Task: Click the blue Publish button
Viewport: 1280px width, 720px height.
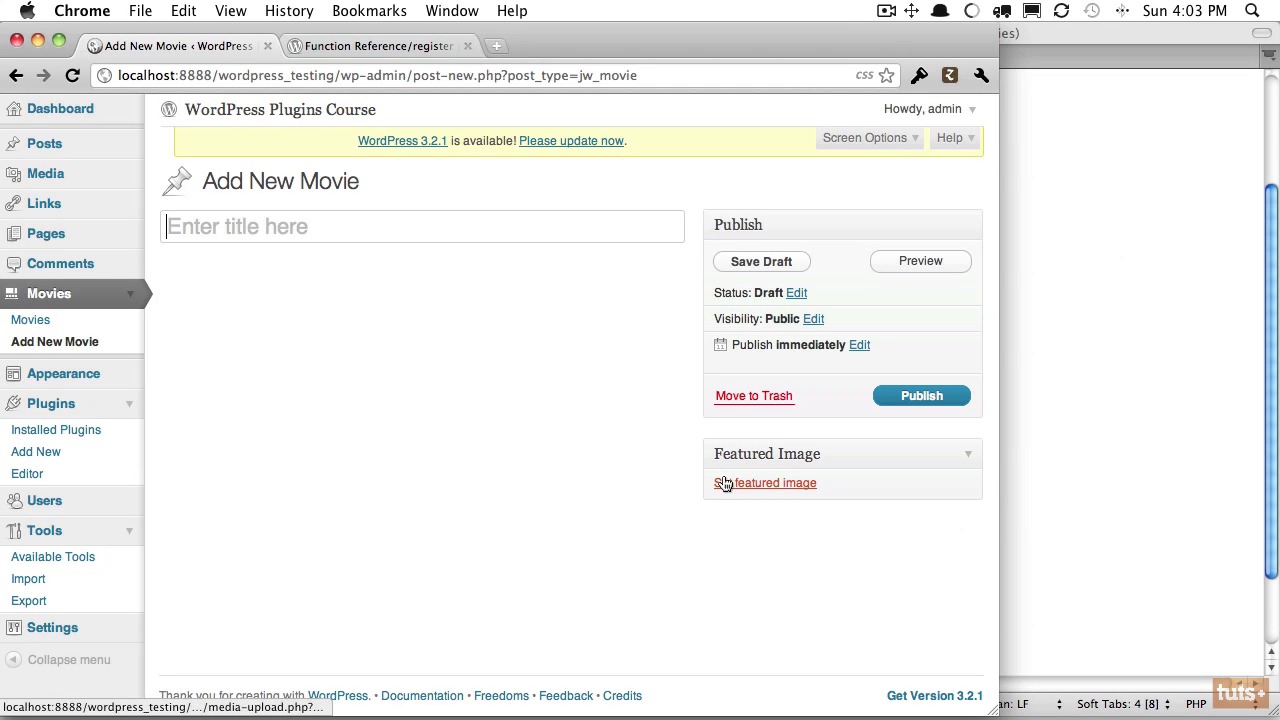Action: [922, 396]
